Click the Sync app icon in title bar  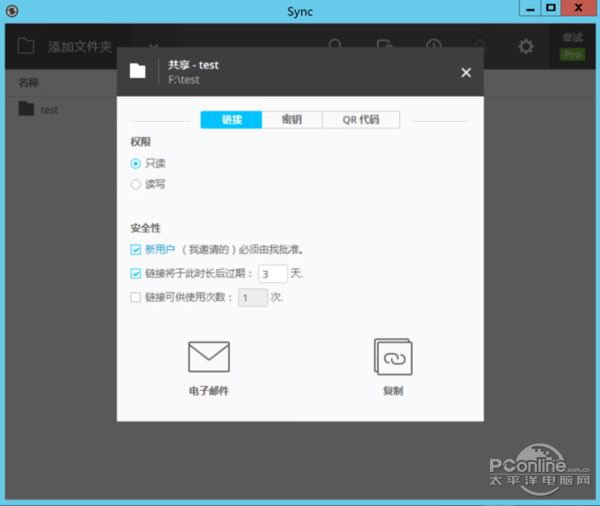(x=12, y=11)
